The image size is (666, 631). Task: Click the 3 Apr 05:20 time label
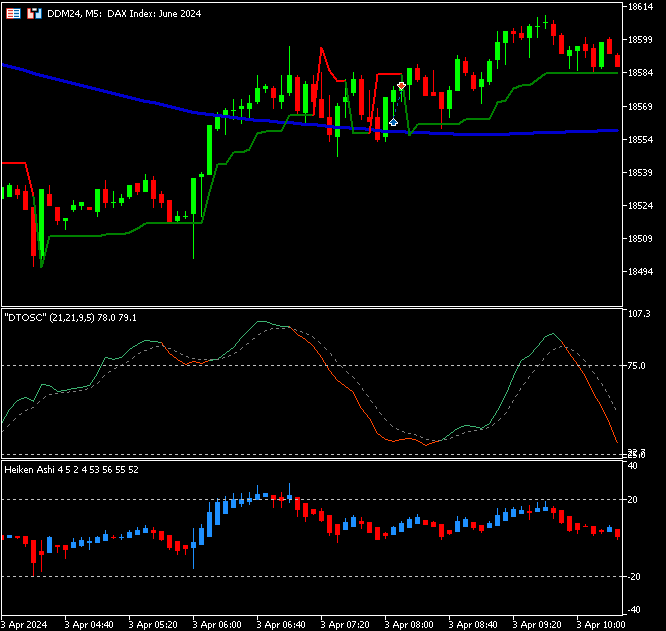coord(153,625)
